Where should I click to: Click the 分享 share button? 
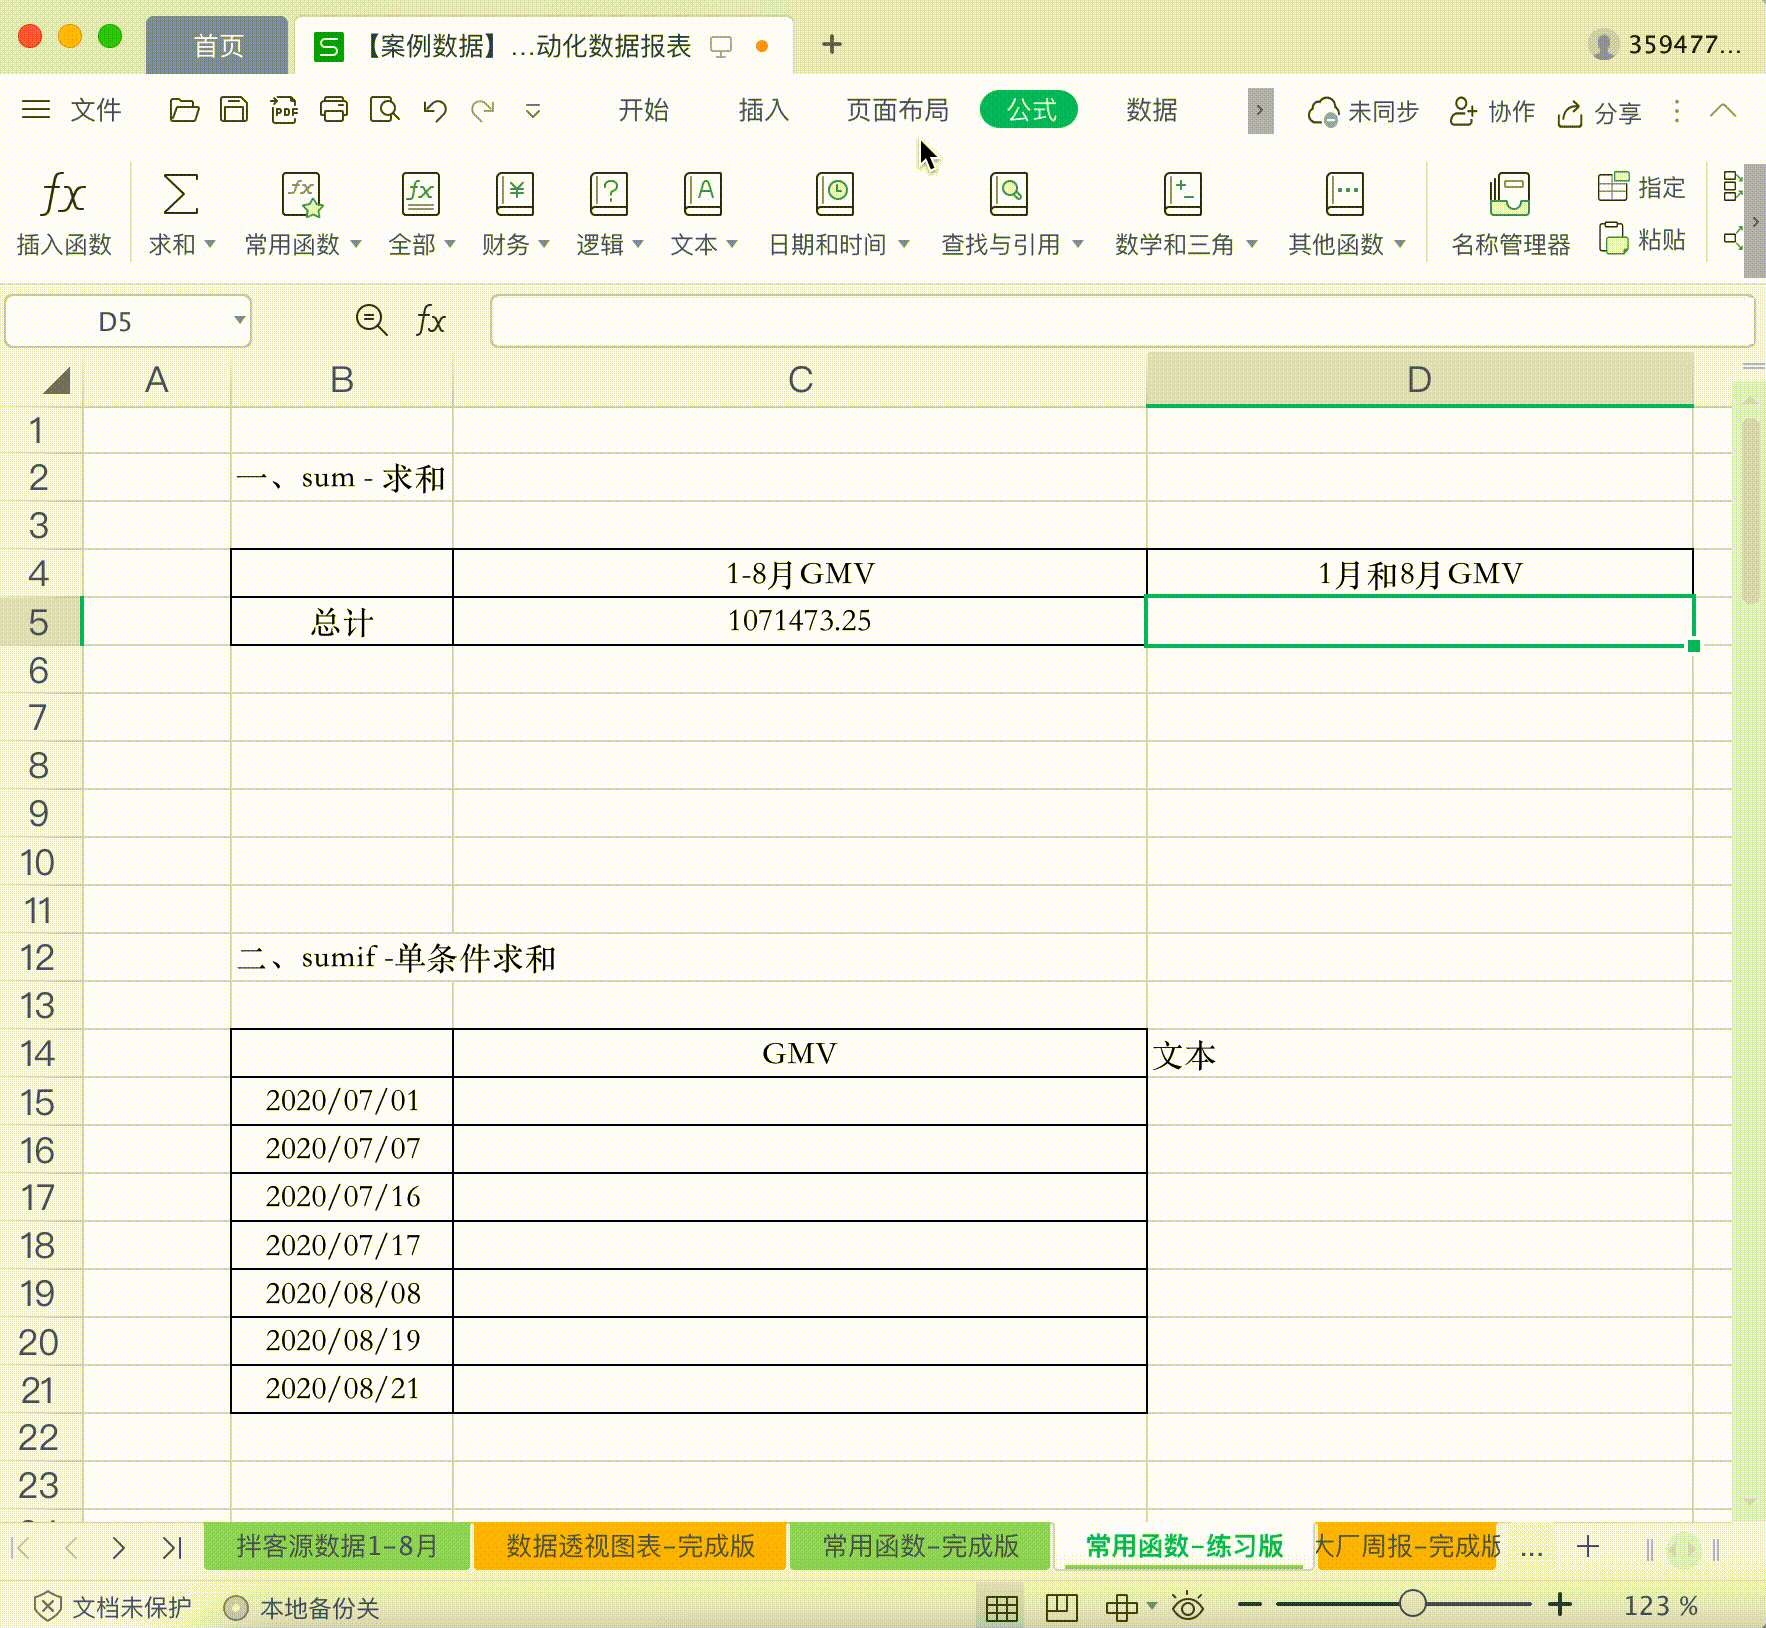[1599, 113]
